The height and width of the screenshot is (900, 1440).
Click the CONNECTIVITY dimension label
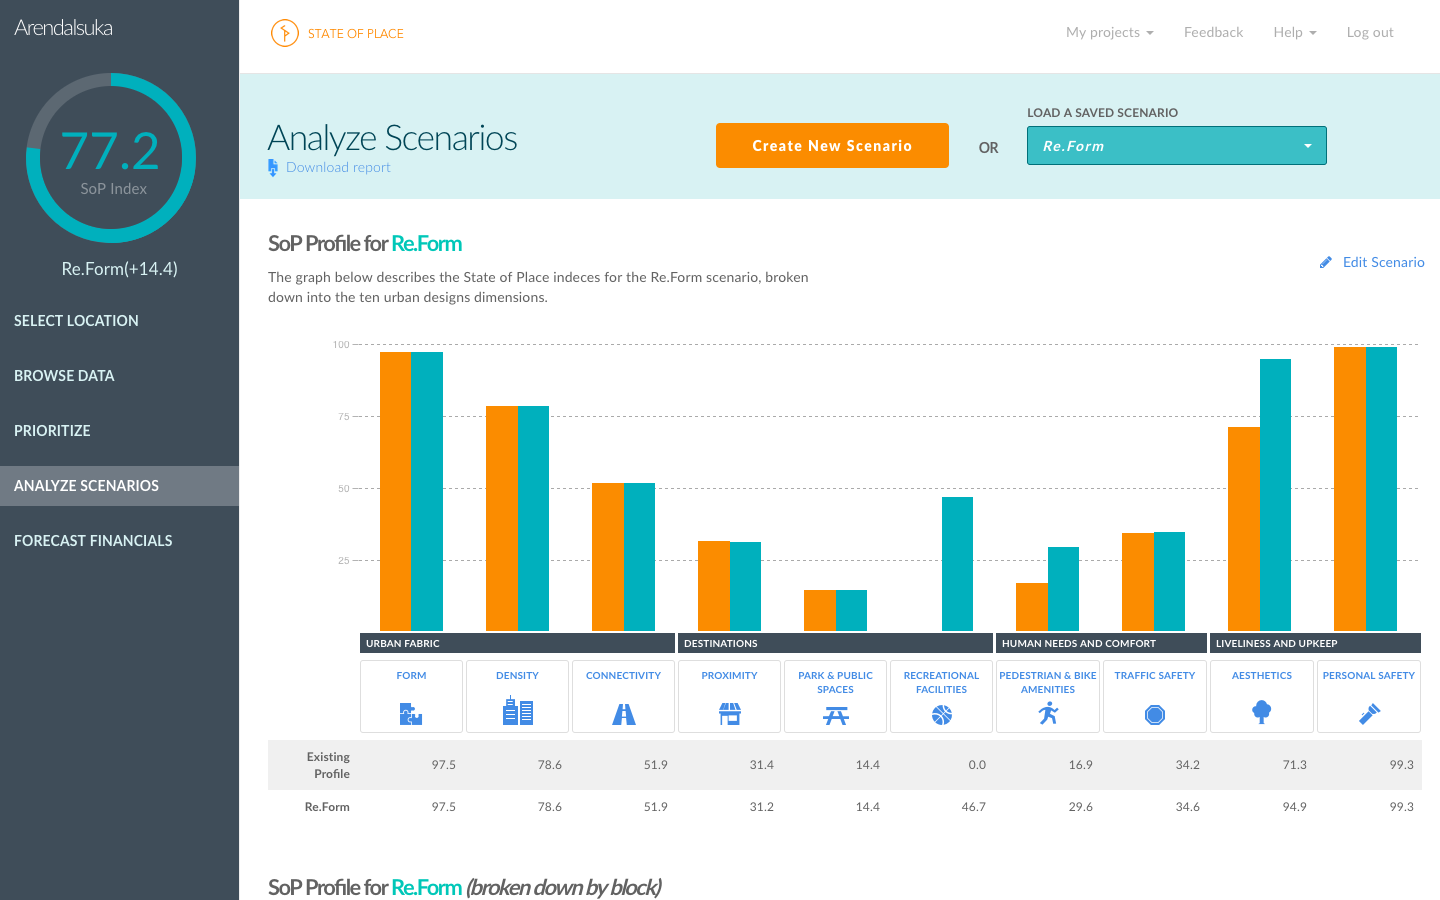(623, 676)
